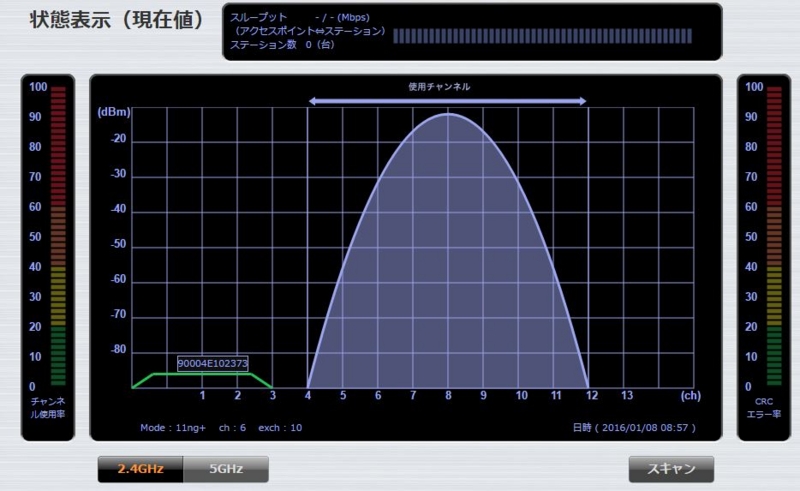800x491 pixels.
Task: Click channel 1 axis label
Action: (x=203, y=395)
